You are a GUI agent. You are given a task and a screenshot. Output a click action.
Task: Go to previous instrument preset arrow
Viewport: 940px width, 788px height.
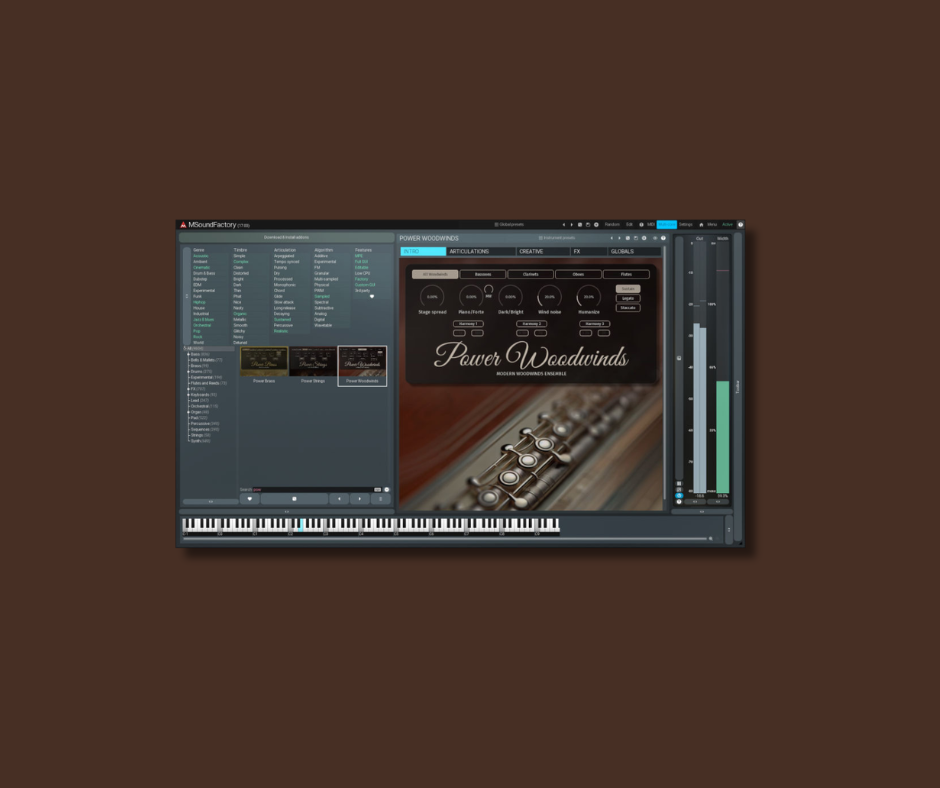click(611, 238)
